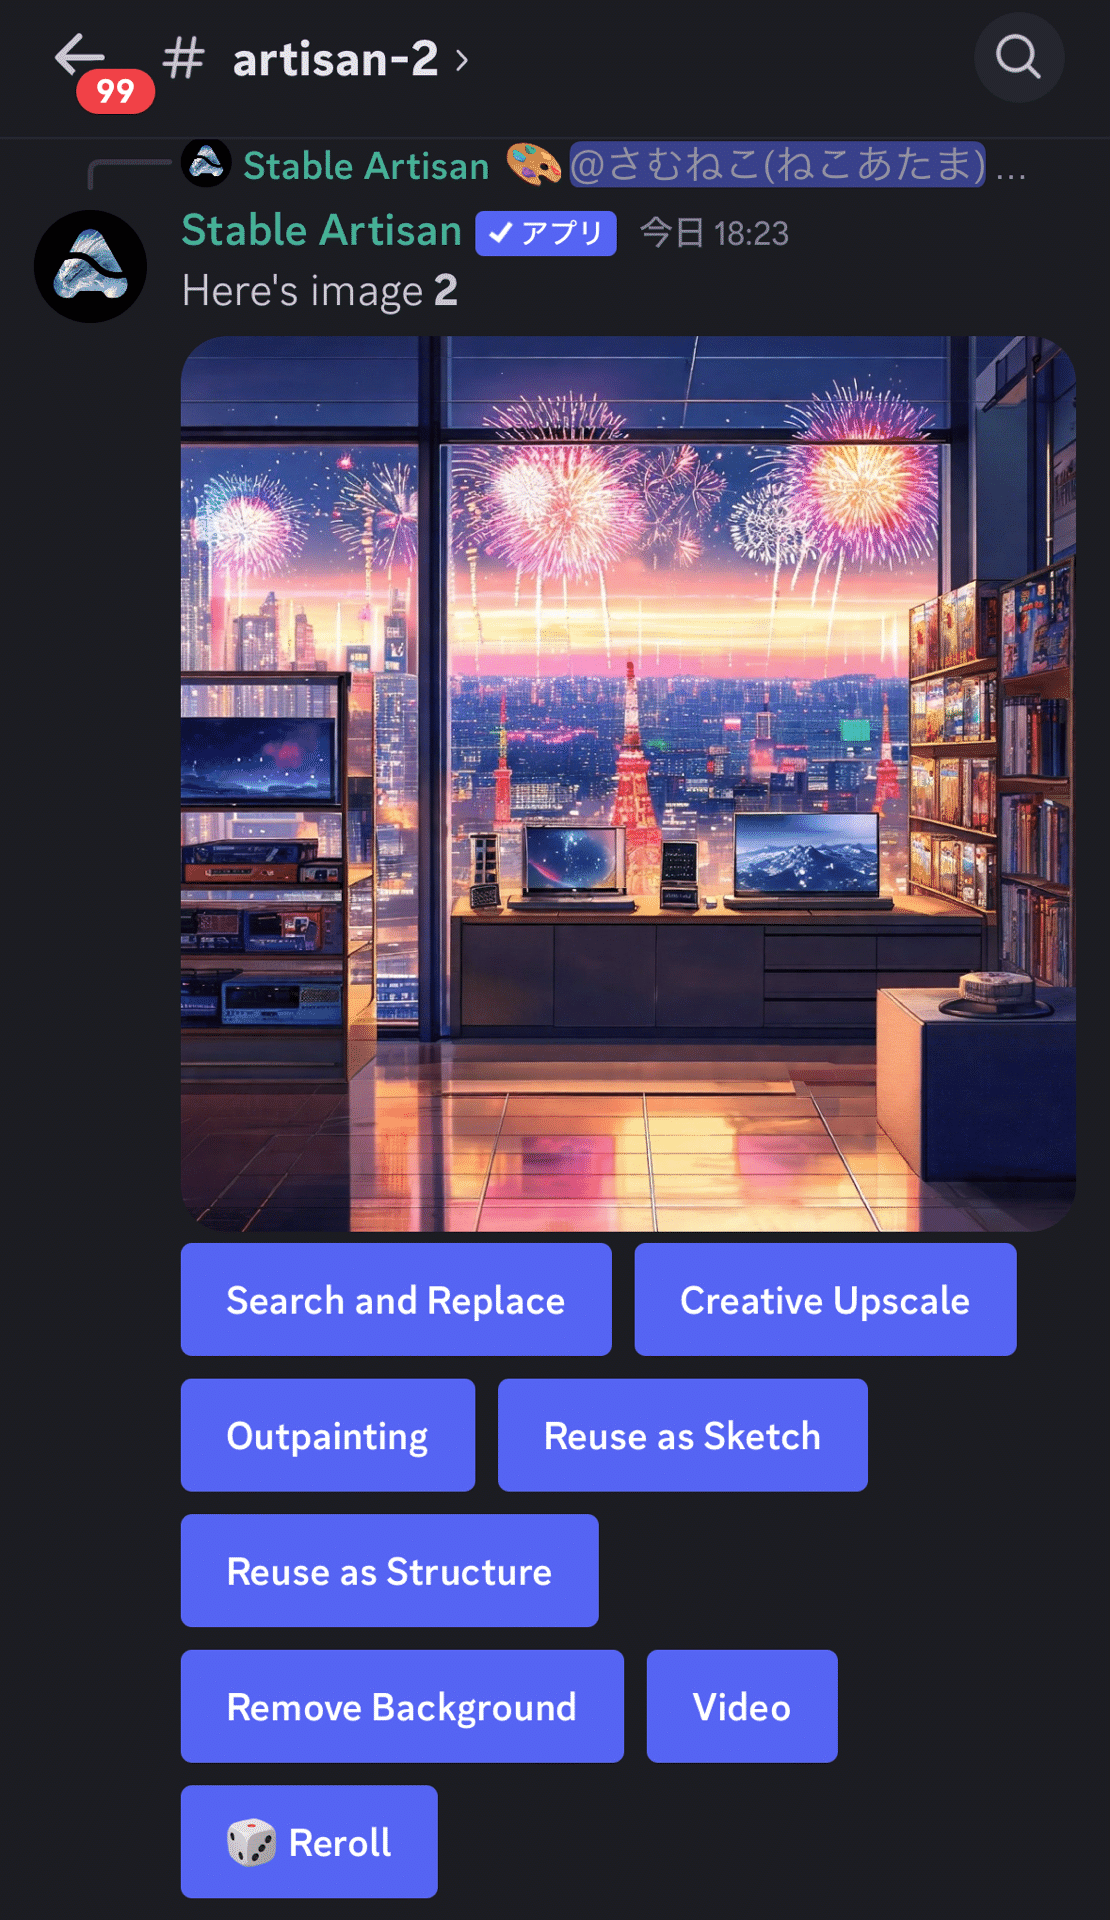1110x1920 pixels.
Task: Tap the 99 unread notifications badge
Action: point(115,92)
